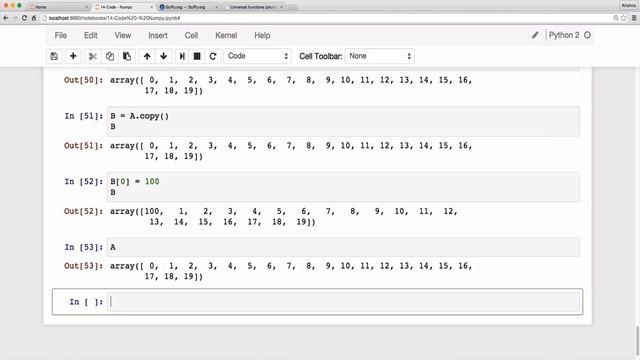Open the Kernel menu
The height and width of the screenshot is (360, 640).
[x=226, y=36]
